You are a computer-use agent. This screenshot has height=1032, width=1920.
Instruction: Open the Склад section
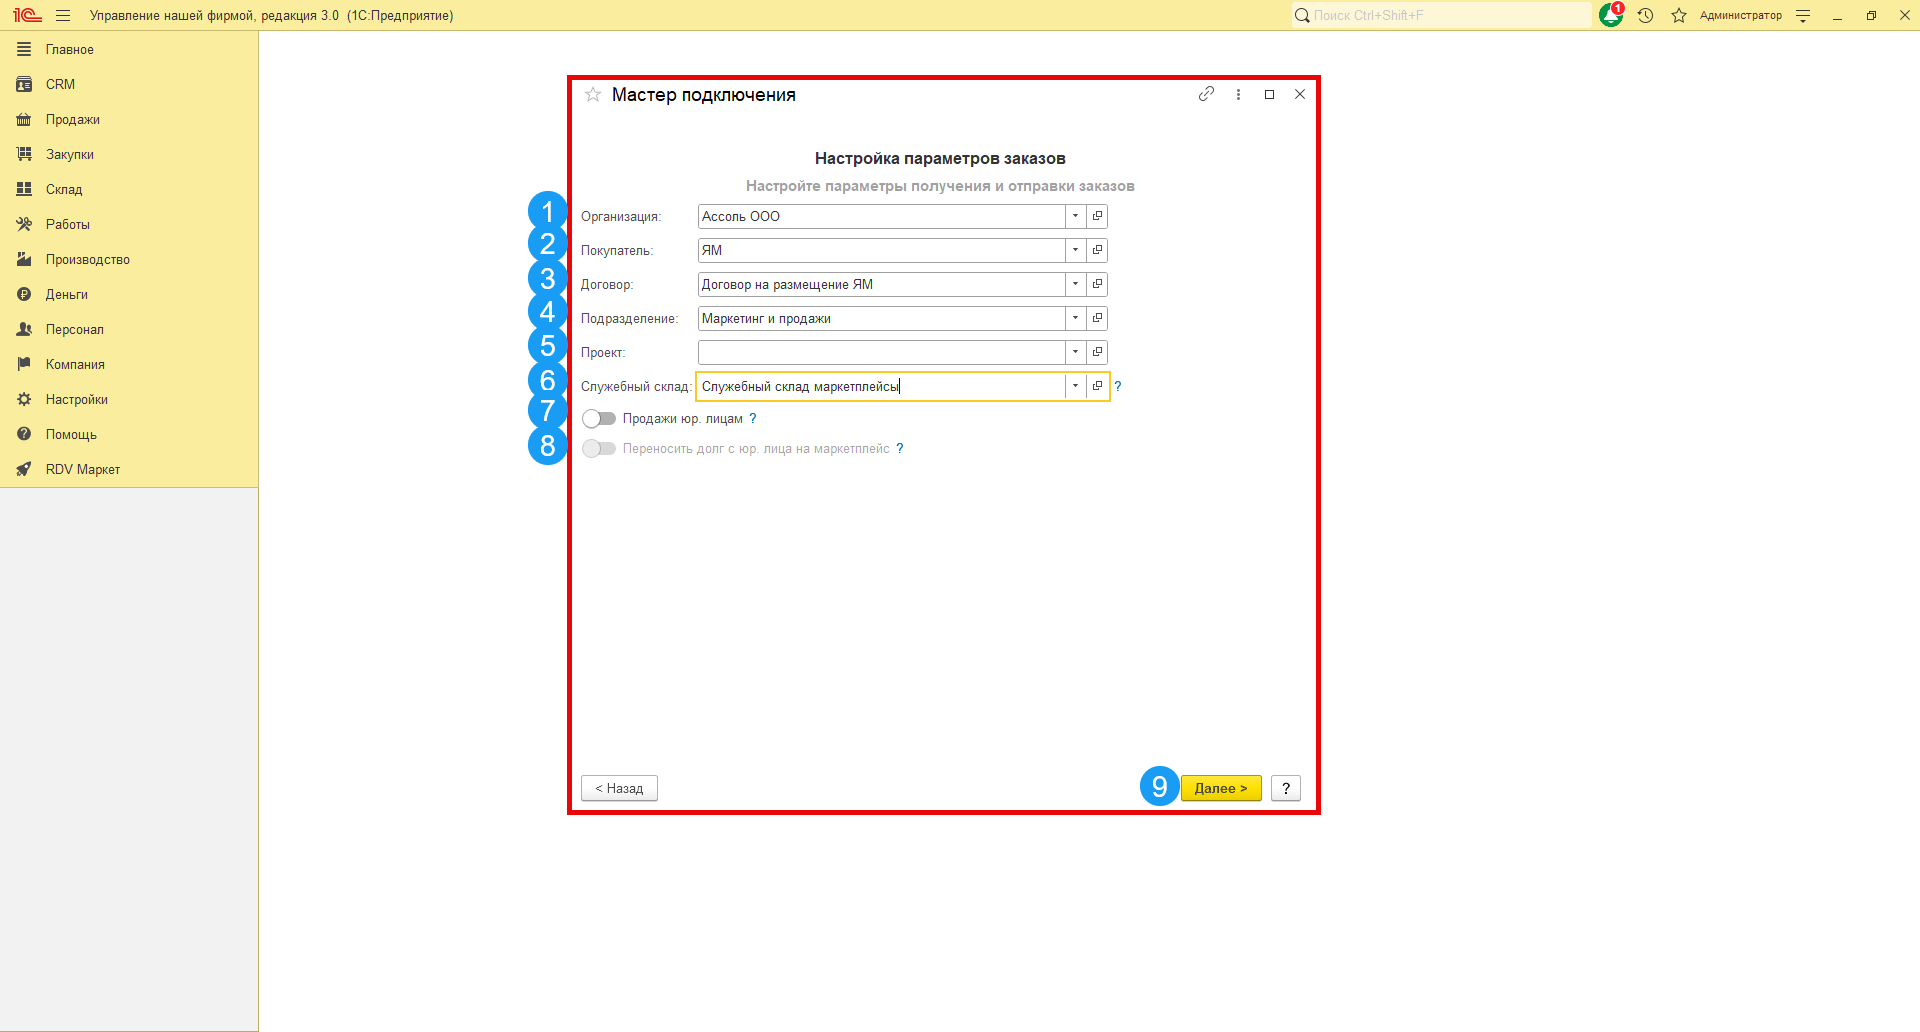point(129,189)
